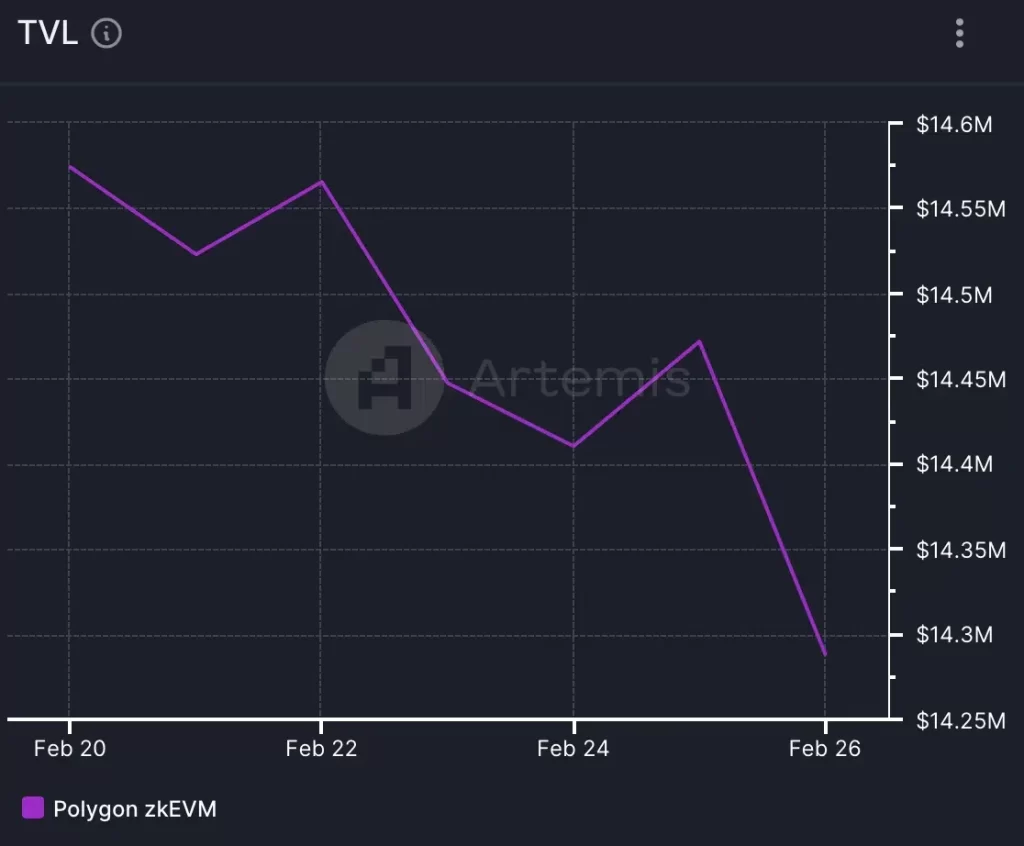Viewport: 1024px width, 846px height.
Task: Click the $14.6M y-axis label
Action: click(x=953, y=125)
